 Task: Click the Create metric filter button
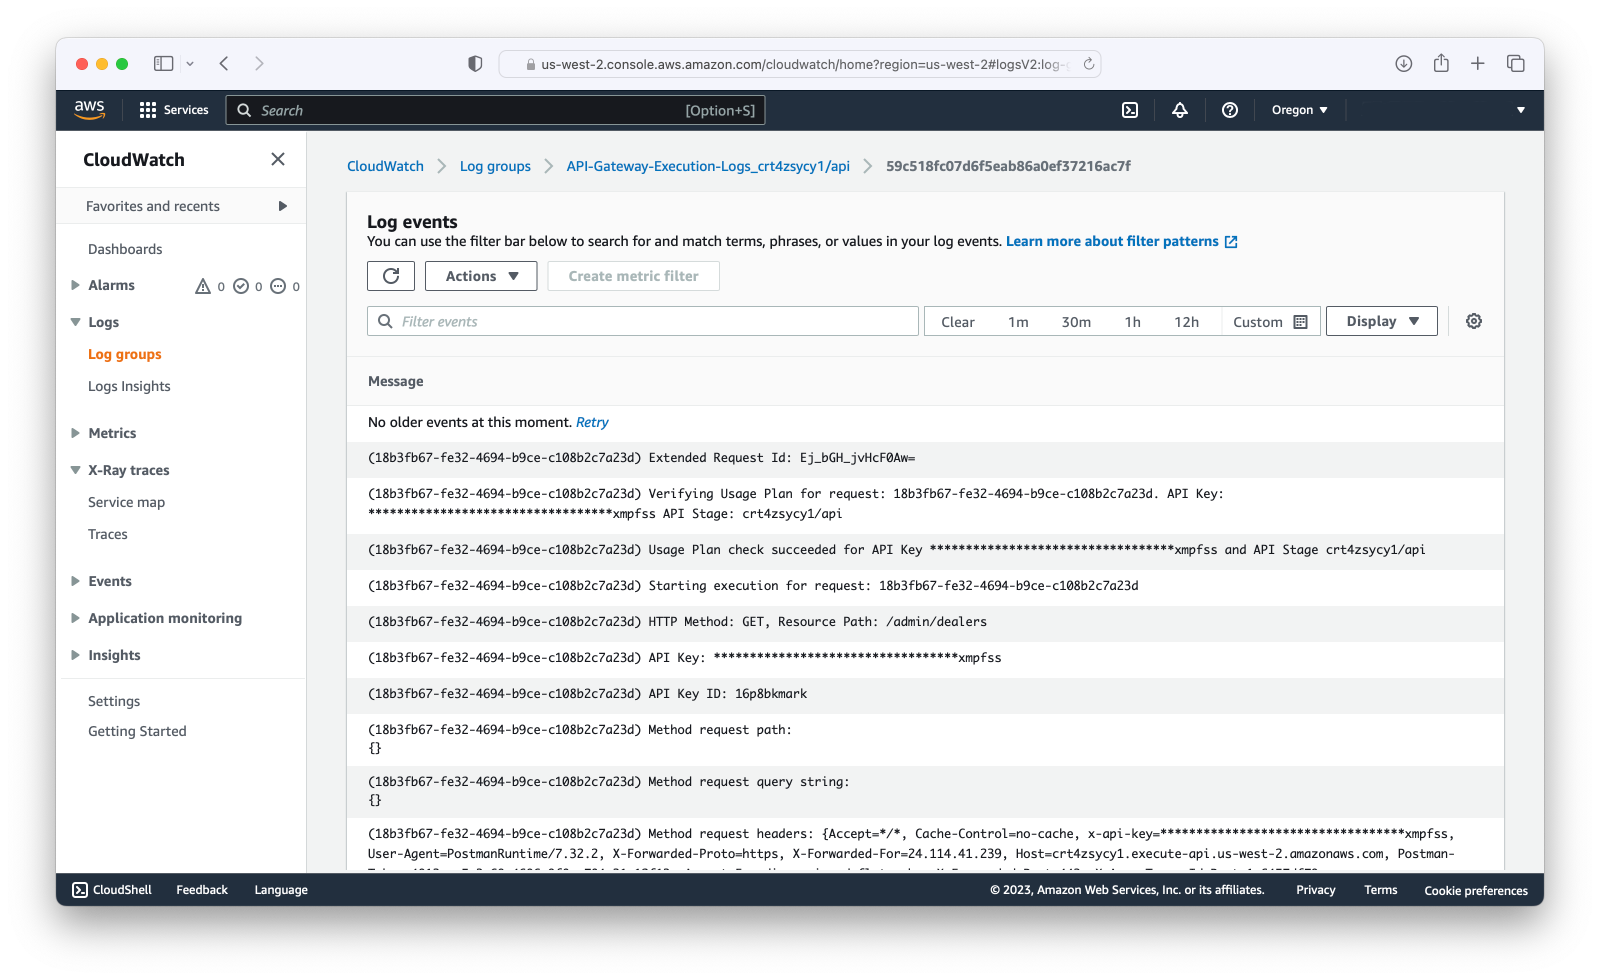tap(634, 276)
